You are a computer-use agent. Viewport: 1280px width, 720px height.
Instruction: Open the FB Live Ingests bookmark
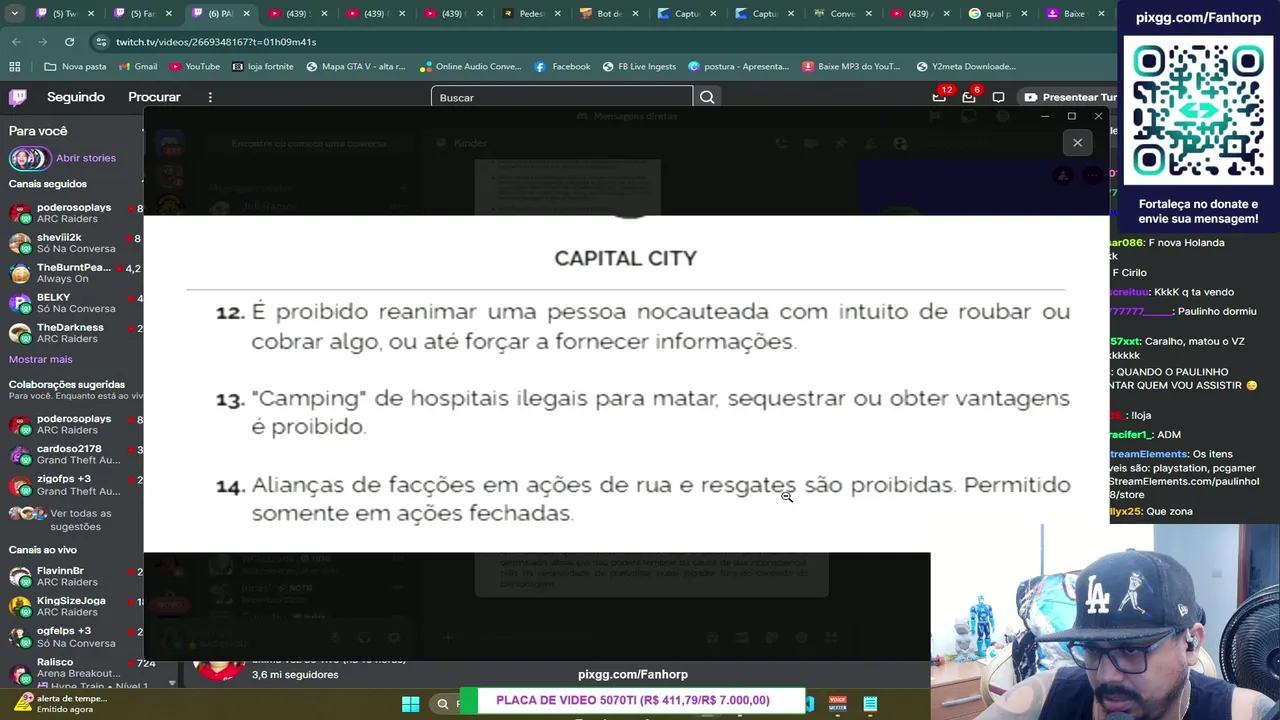(640, 67)
